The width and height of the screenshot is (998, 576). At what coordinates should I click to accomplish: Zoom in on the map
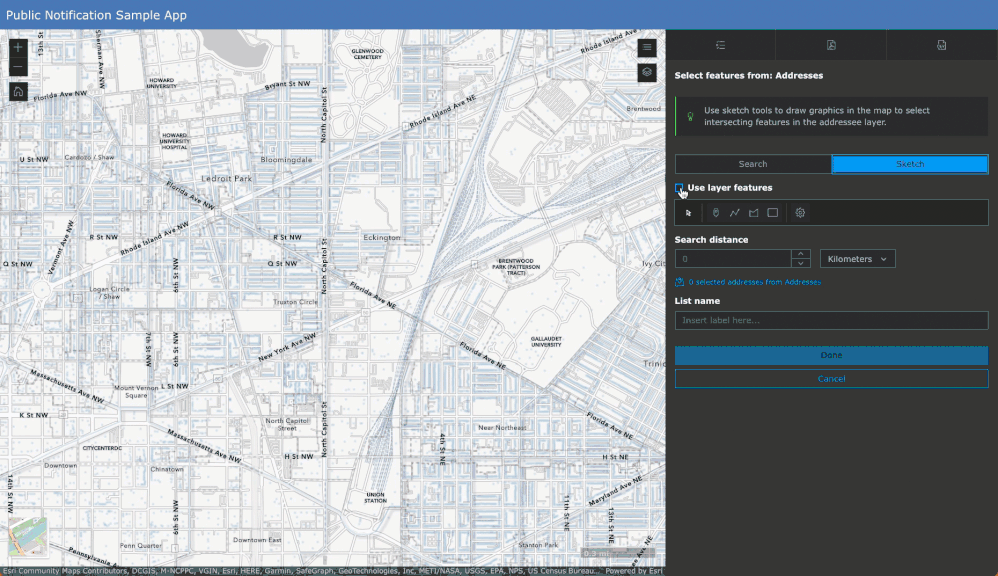coord(18,47)
